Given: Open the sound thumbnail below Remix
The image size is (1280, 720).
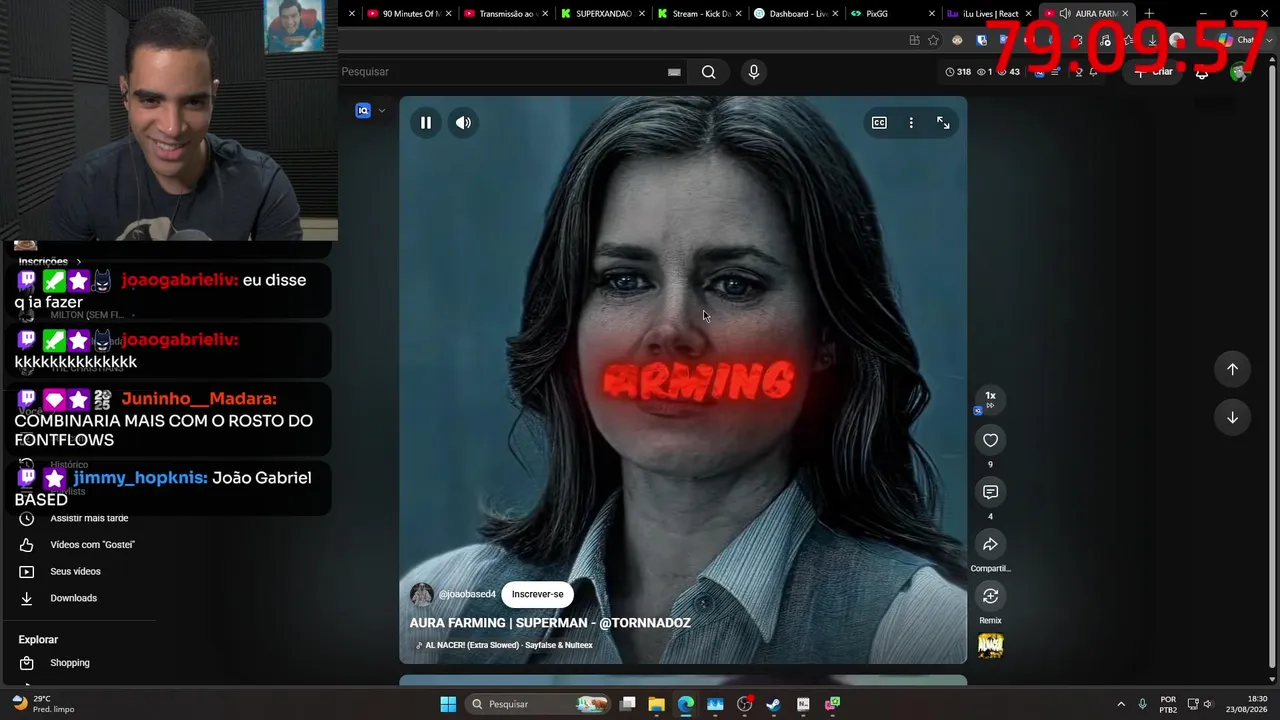Looking at the screenshot, I should coord(990,645).
